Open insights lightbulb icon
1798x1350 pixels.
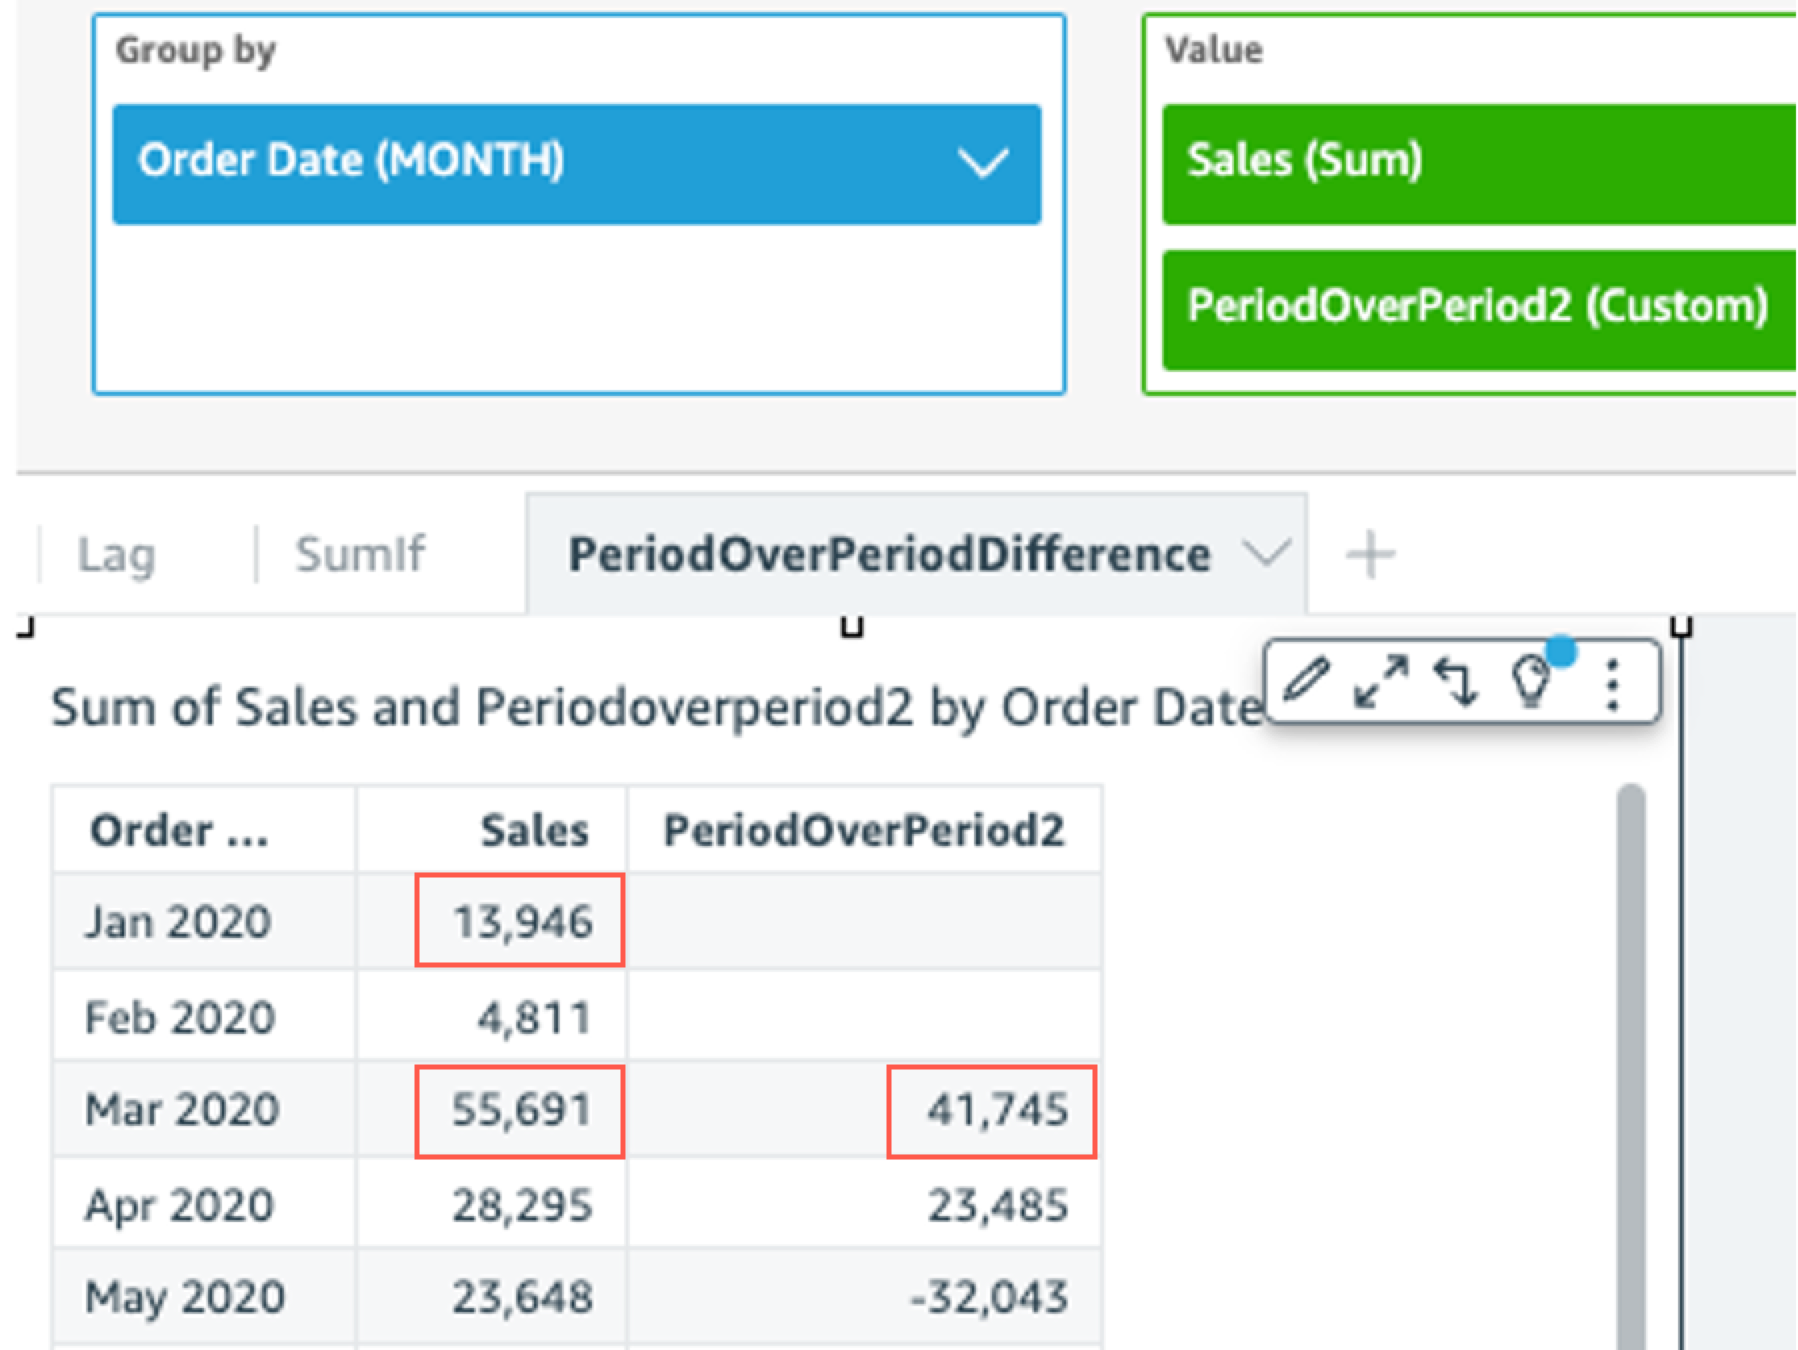(1531, 682)
